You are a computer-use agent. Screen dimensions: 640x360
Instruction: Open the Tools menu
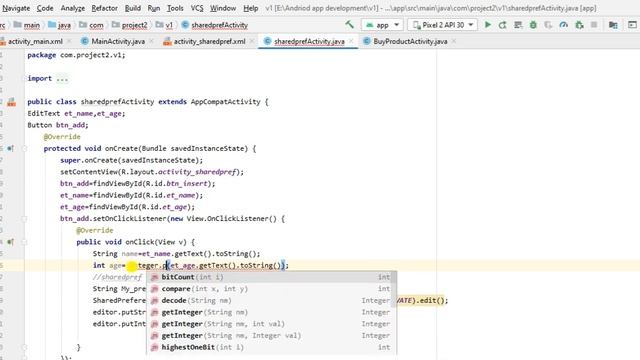tap(175, 8)
